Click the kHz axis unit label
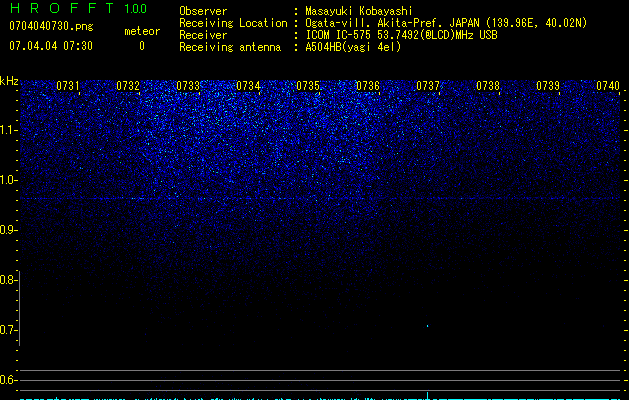629x400 pixels. pos(9,81)
